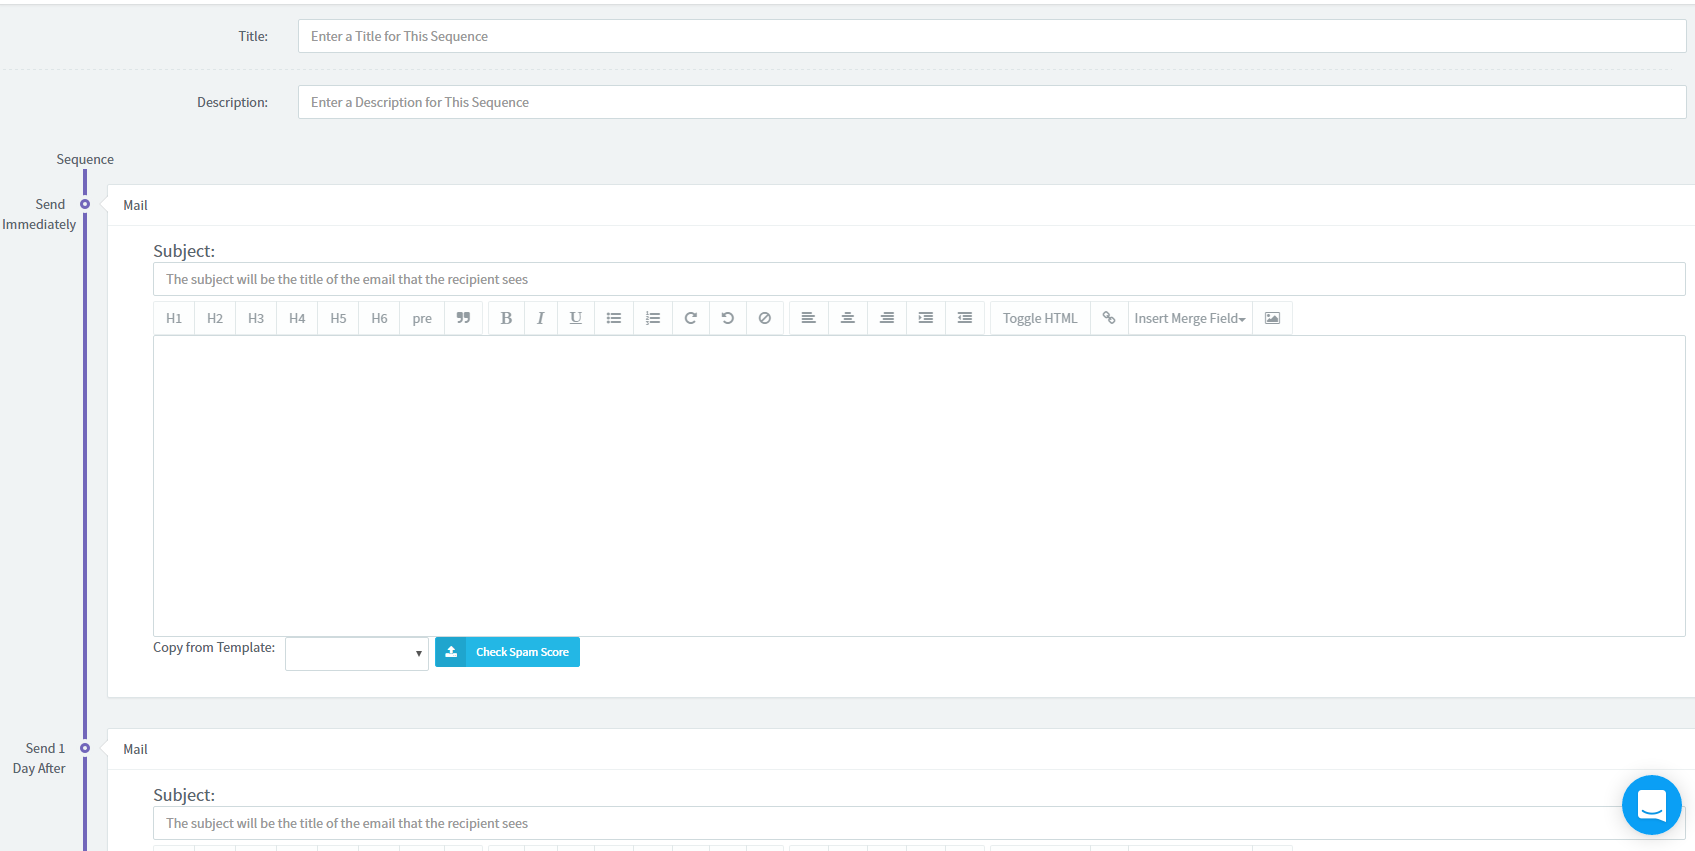Select the Send 1 Day After timeline marker
1695x851 pixels.
[85, 748]
